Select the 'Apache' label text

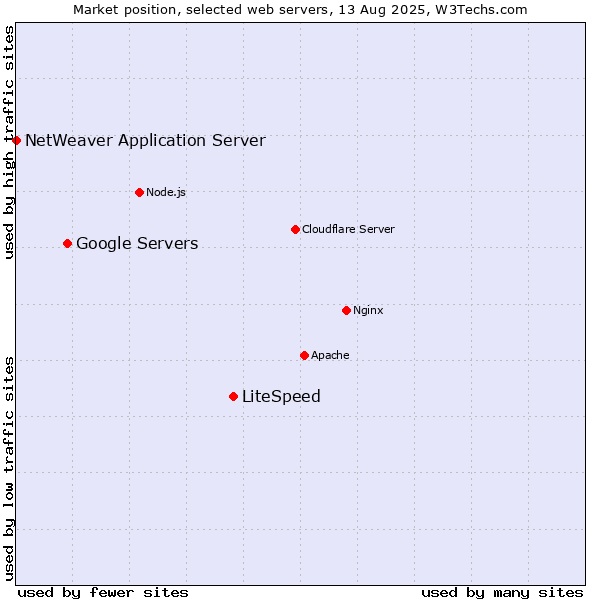coord(330,355)
